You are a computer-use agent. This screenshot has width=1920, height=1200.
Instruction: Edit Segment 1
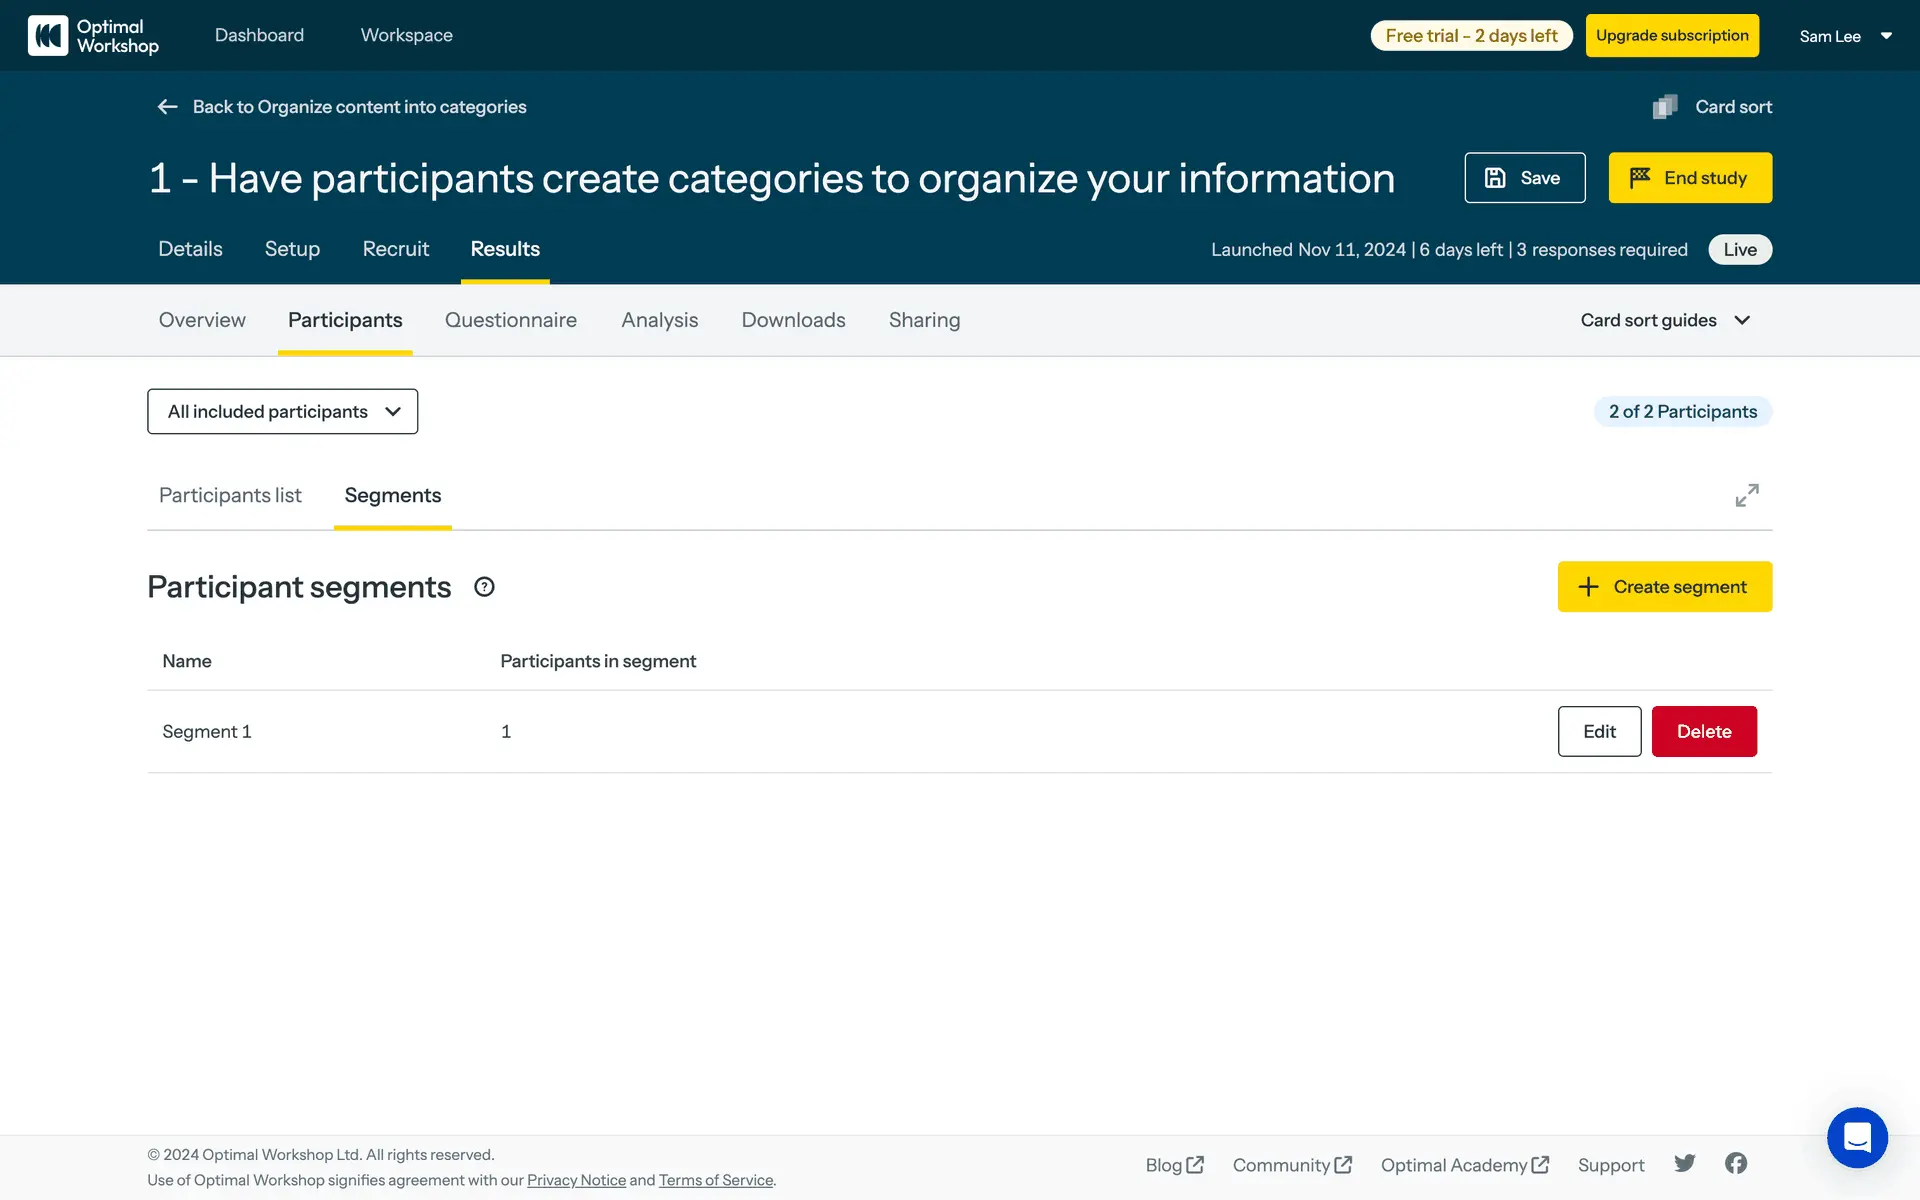pyautogui.click(x=1598, y=732)
